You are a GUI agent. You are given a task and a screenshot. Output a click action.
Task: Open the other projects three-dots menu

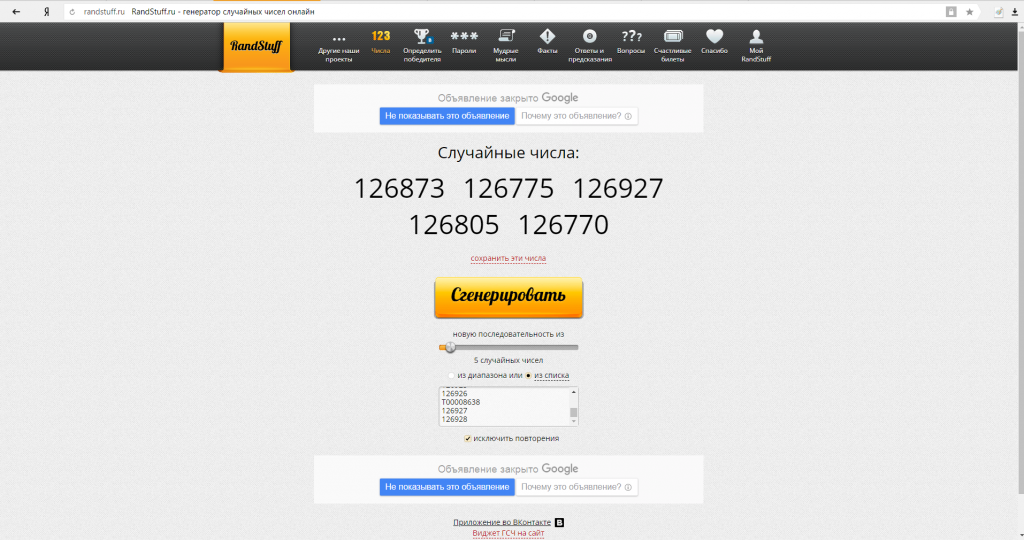(x=338, y=46)
